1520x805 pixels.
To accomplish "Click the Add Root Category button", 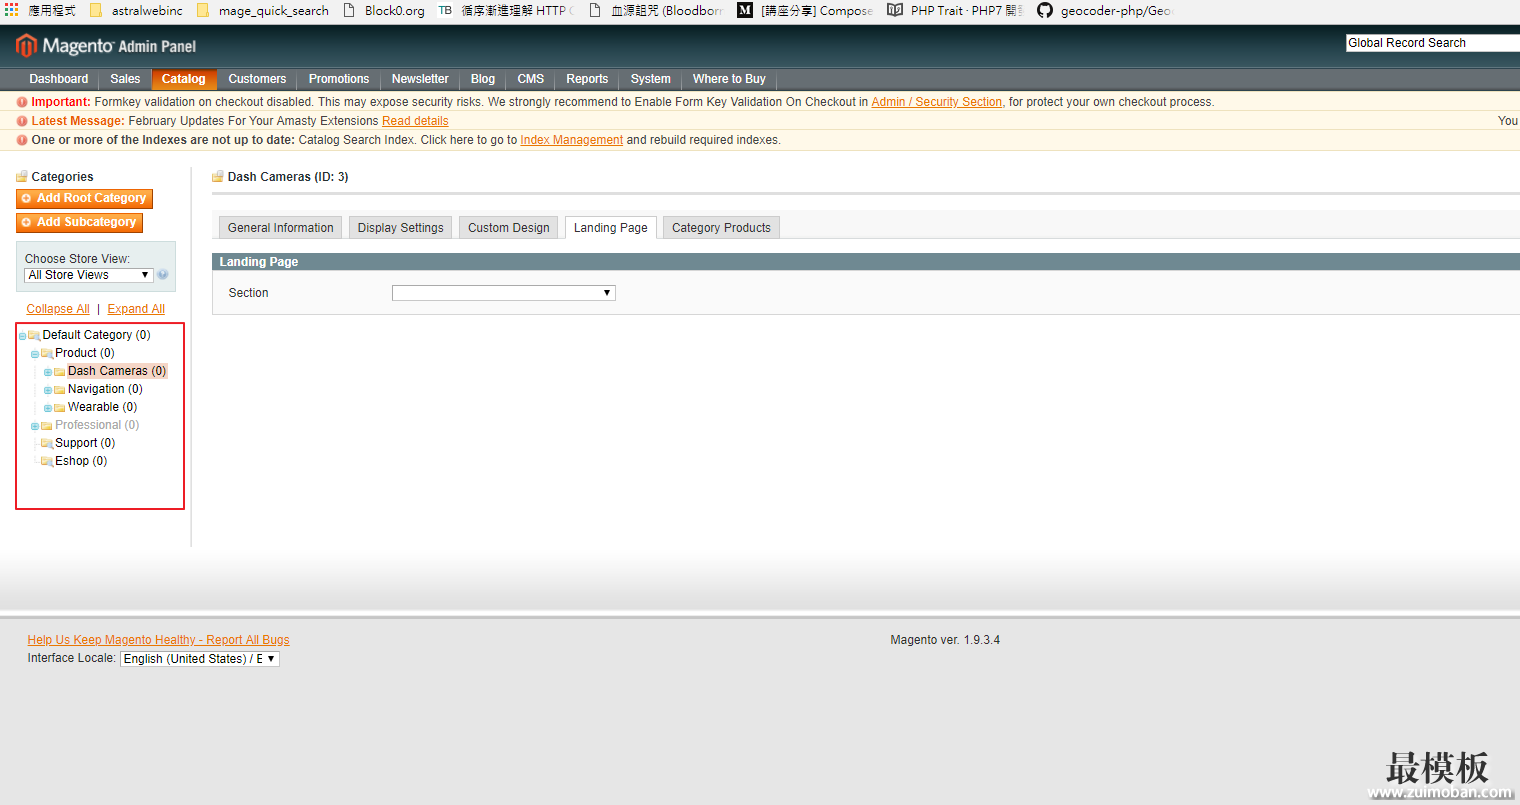I will [x=84, y=199].
